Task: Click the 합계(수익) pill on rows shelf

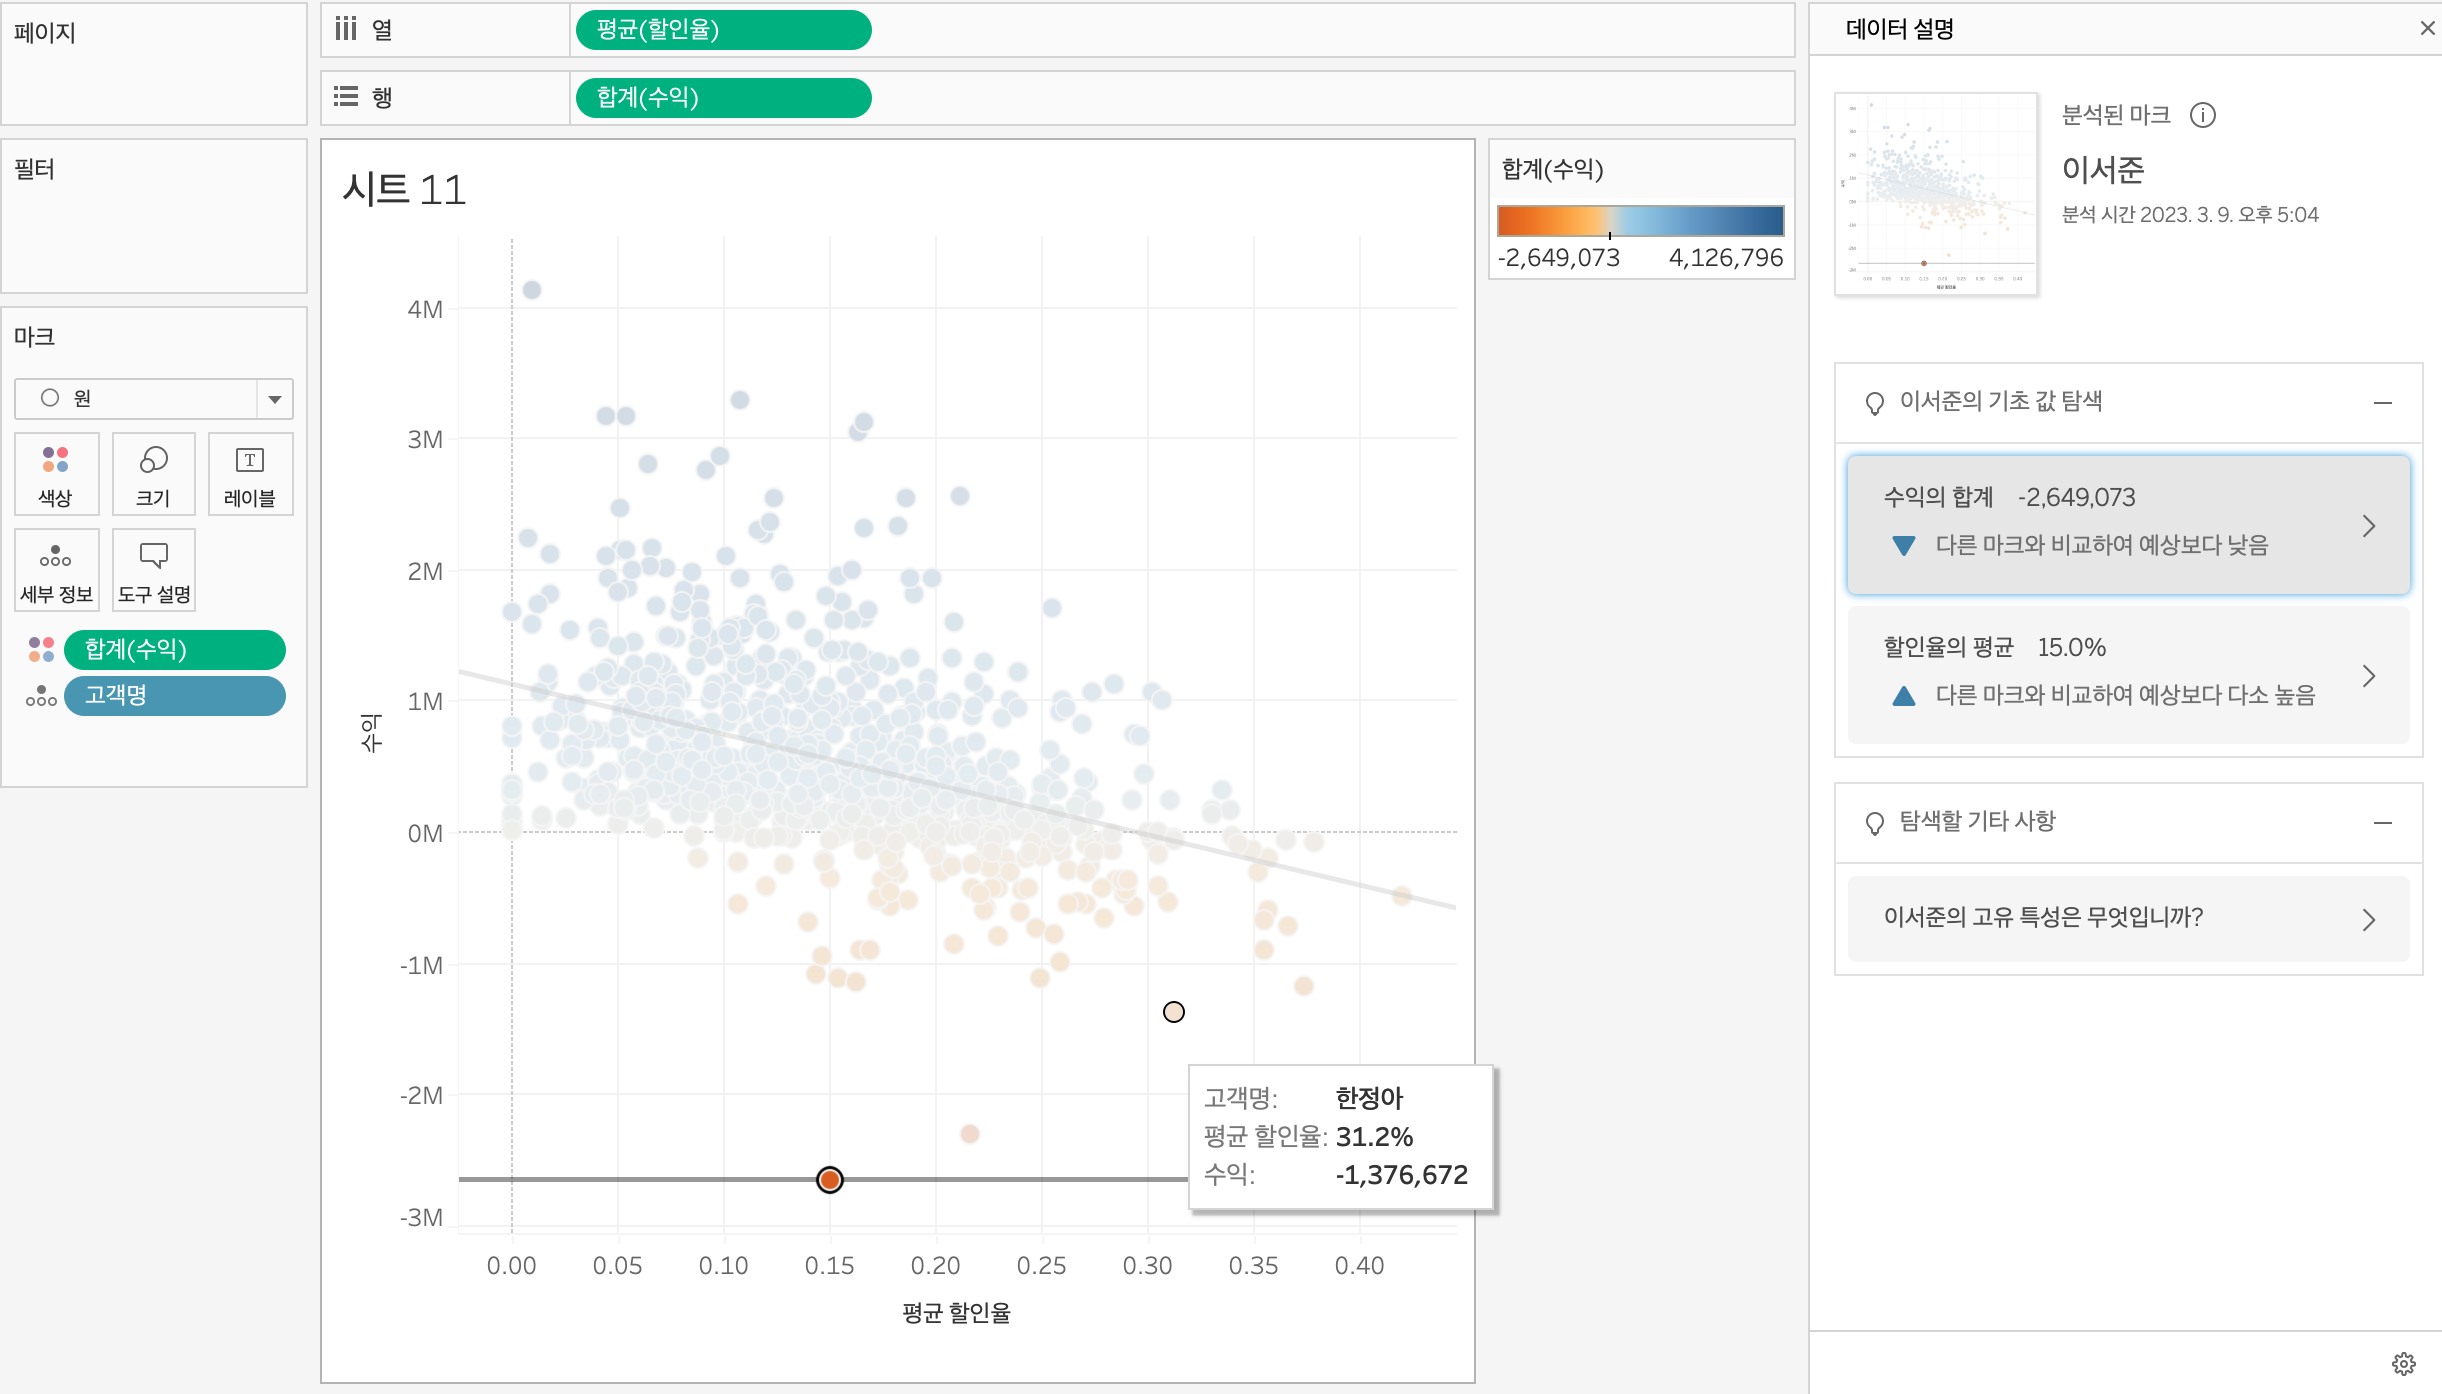Action: coord(723,98)
